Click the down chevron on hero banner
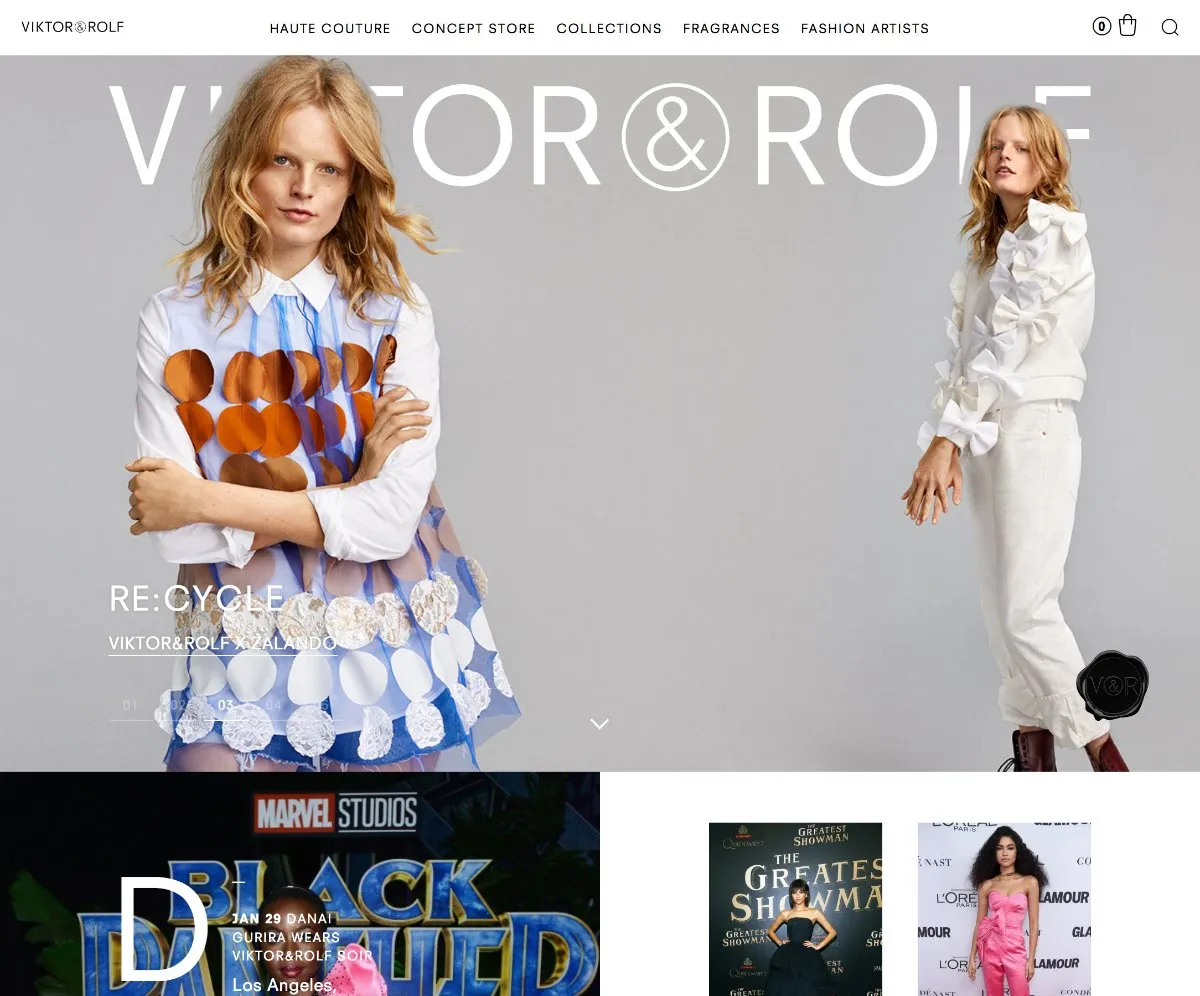1200x996 pixels. [x=600, y=723]
